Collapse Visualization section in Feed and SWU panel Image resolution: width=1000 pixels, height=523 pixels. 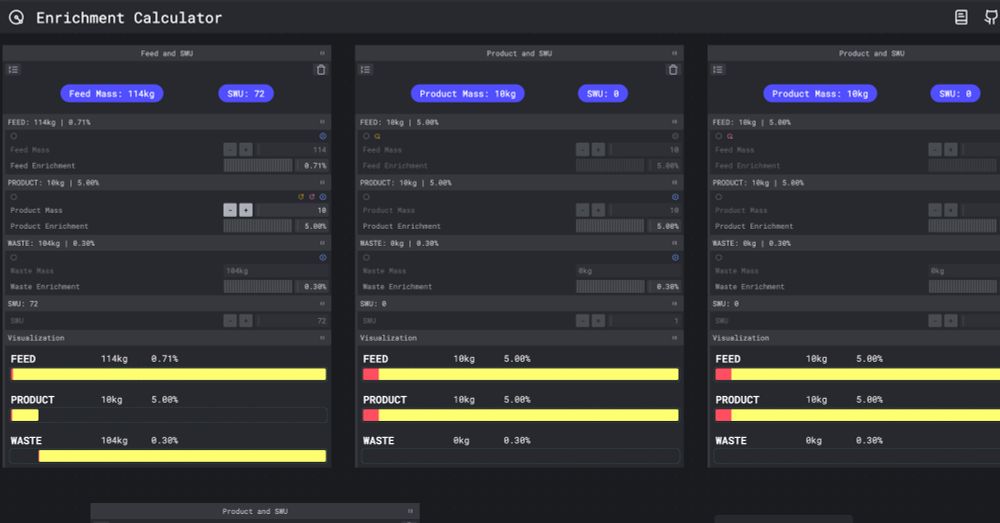(322, 337)
